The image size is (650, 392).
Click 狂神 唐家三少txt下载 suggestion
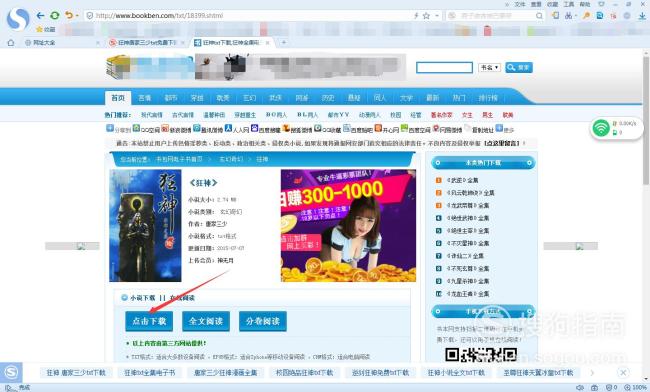(76, 373)
